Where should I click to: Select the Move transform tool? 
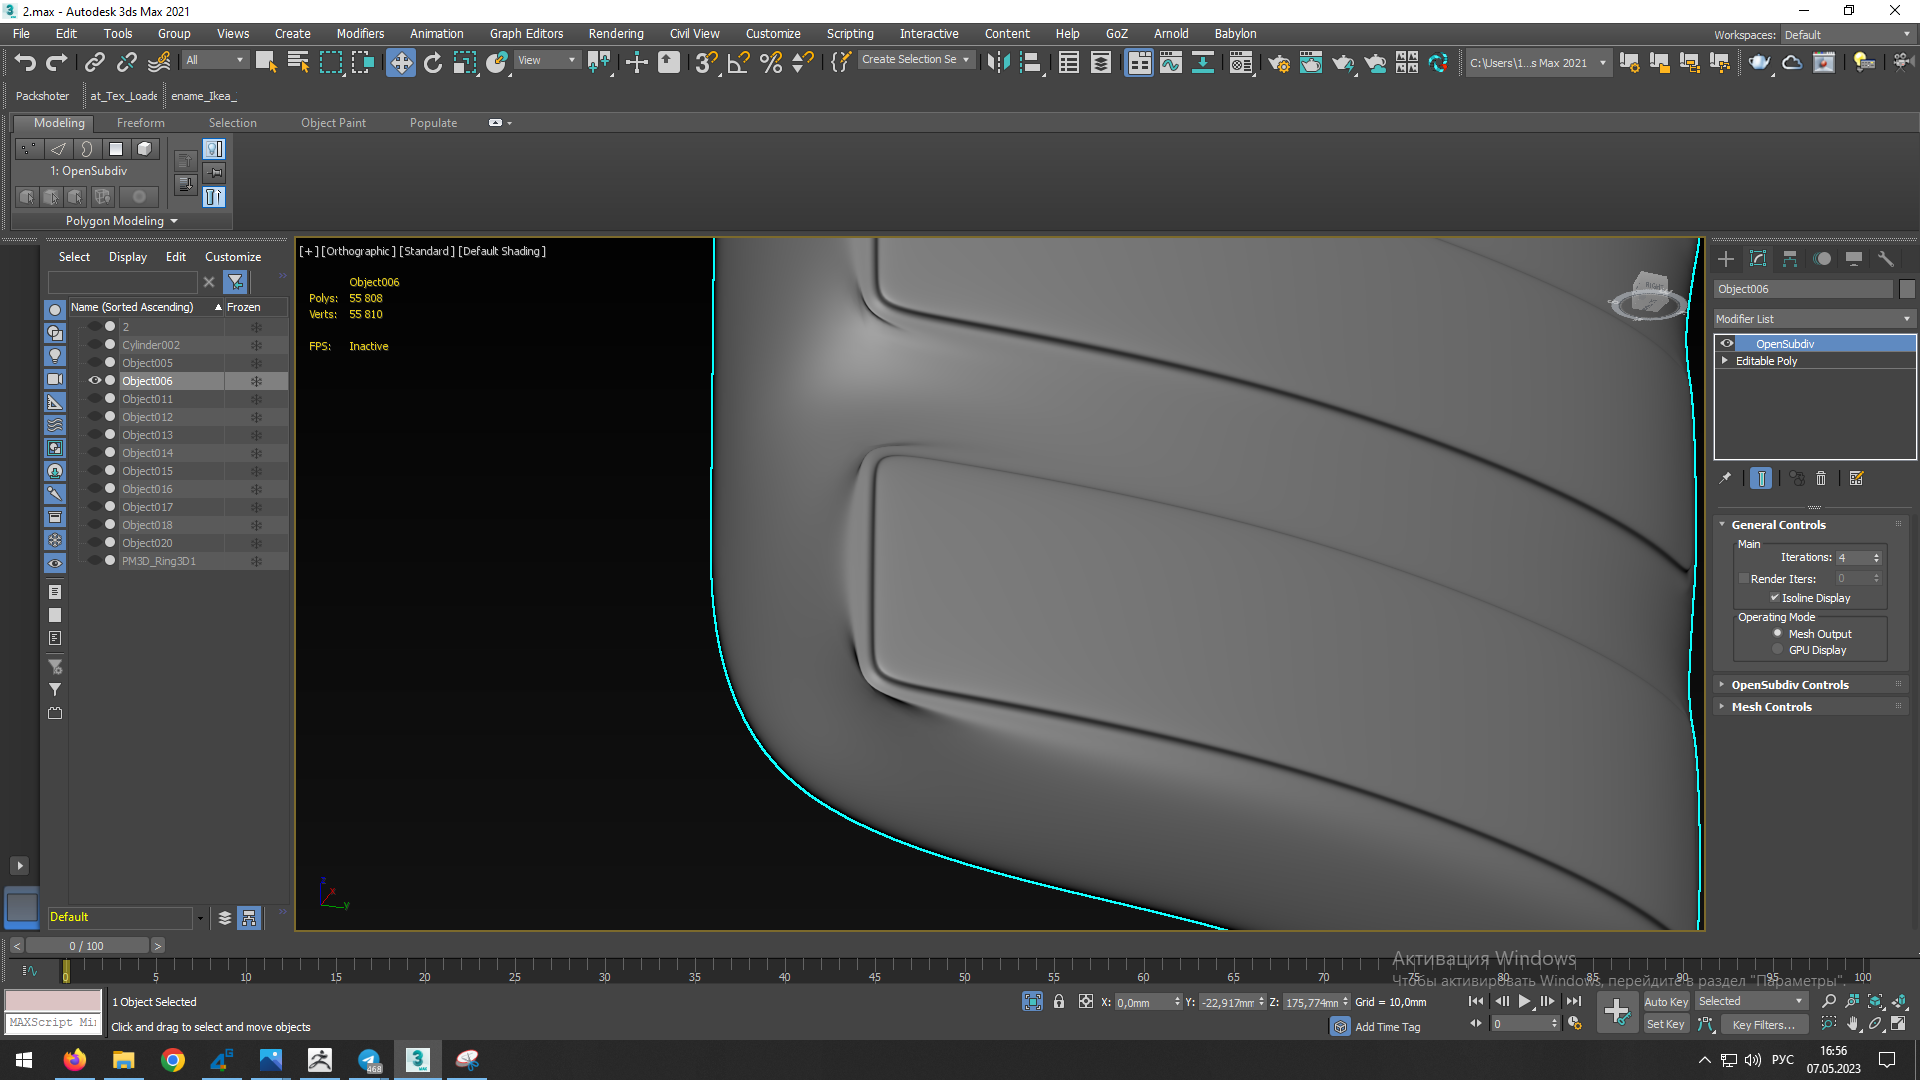point(400,63)
